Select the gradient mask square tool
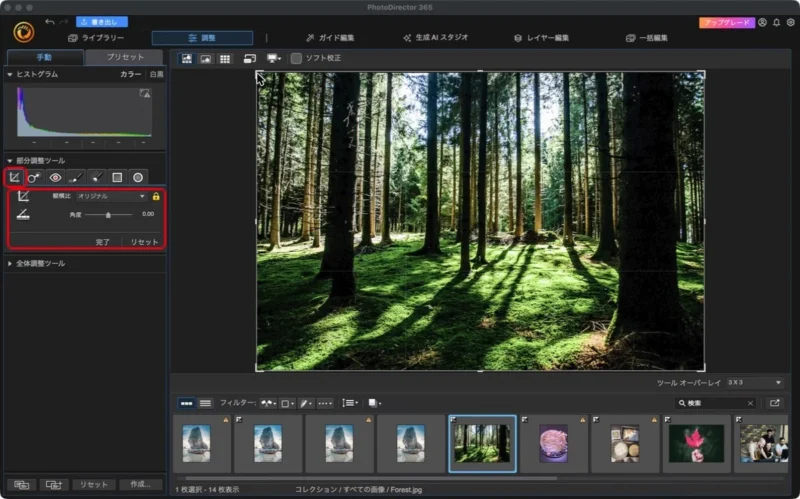 pyautogui.click(x=117, y=177)
